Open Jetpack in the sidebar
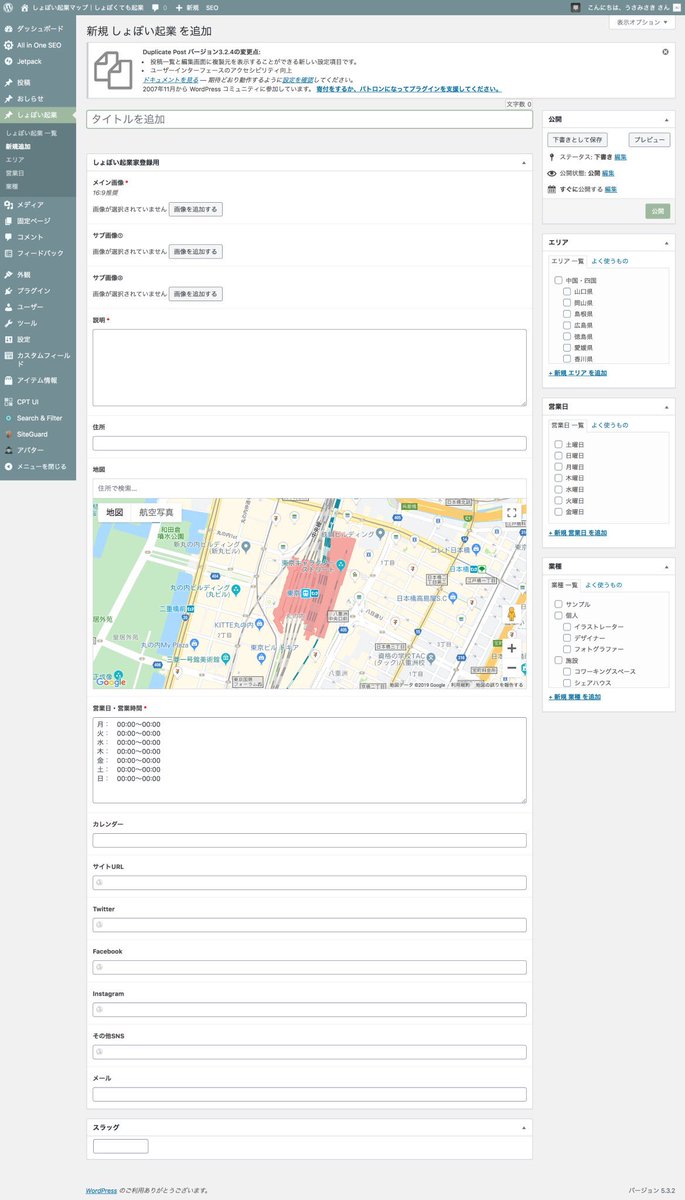 pos(38,61)
